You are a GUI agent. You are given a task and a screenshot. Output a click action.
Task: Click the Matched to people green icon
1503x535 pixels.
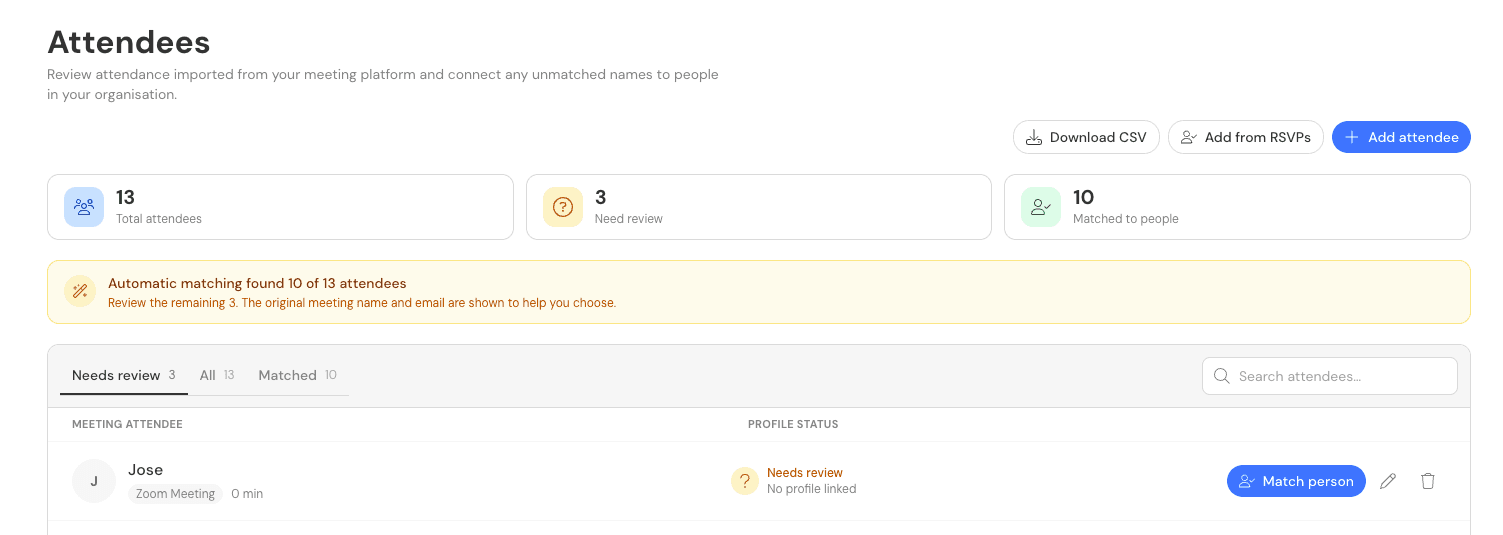pos(1041,207)
